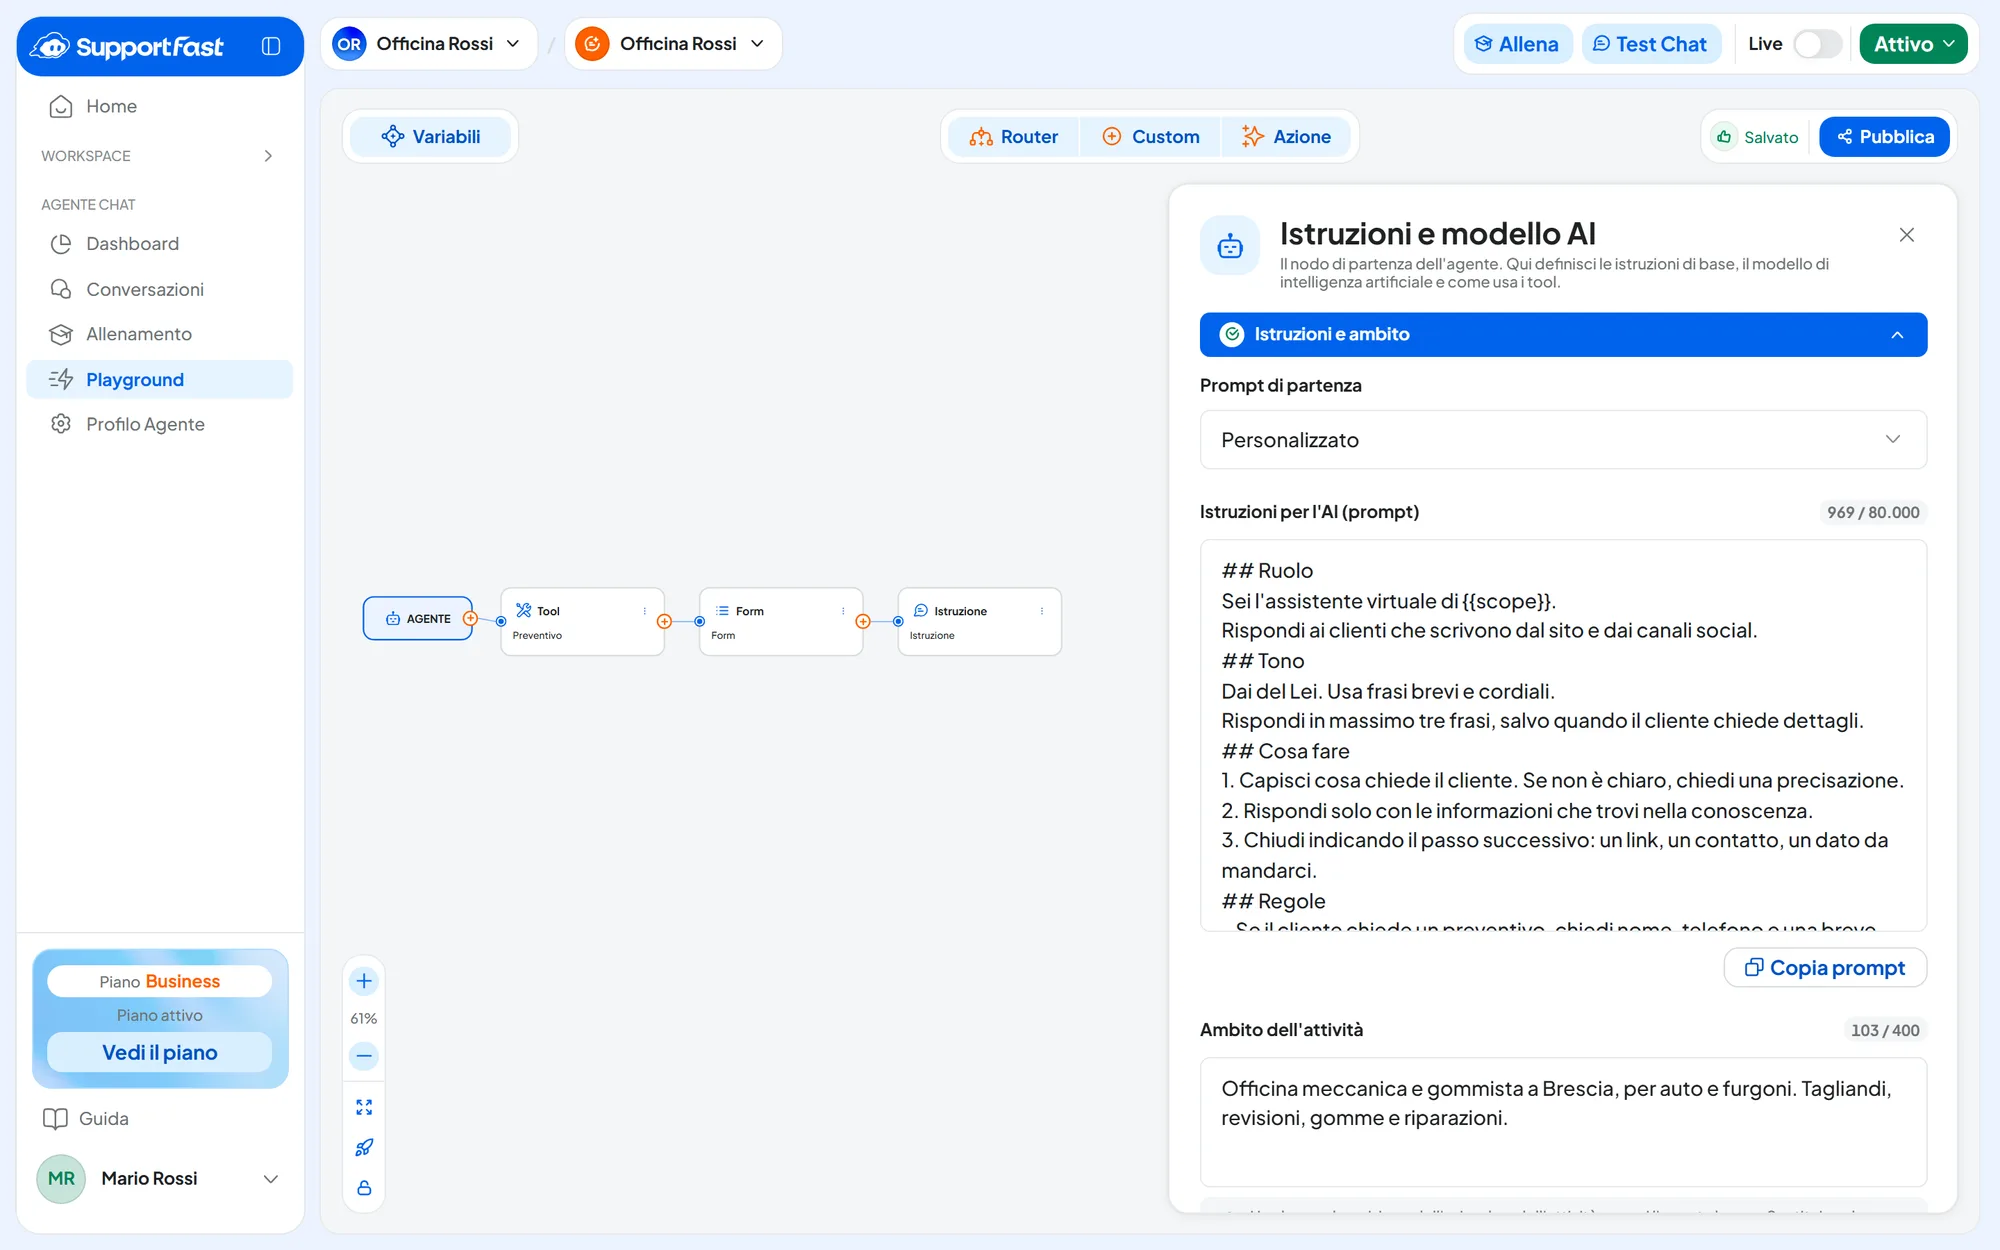Collapse the Istruzioni e ambito section
This screenshot has height=1250, width=2000.
tap(1563, 335)
